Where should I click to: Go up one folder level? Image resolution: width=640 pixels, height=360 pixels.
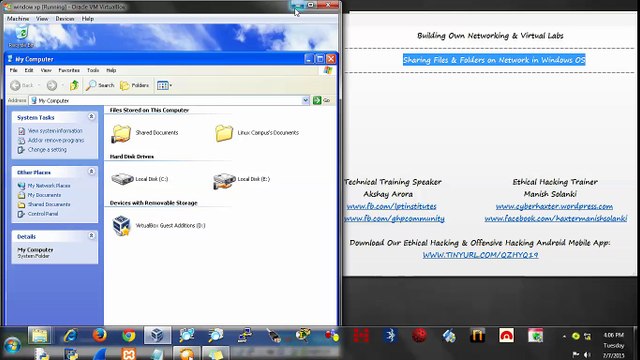pyautogui.click(x=74, y=85)
